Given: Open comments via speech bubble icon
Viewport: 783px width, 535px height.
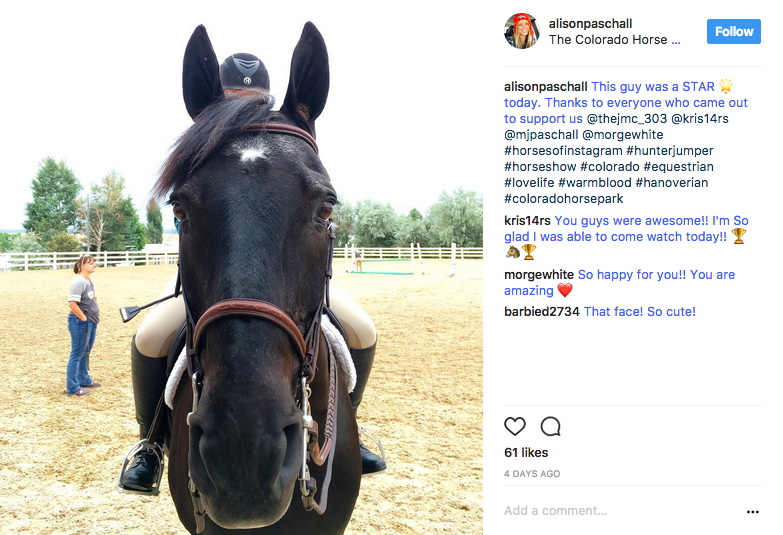Looking at the screenshot, I should [x=550, y=427].
